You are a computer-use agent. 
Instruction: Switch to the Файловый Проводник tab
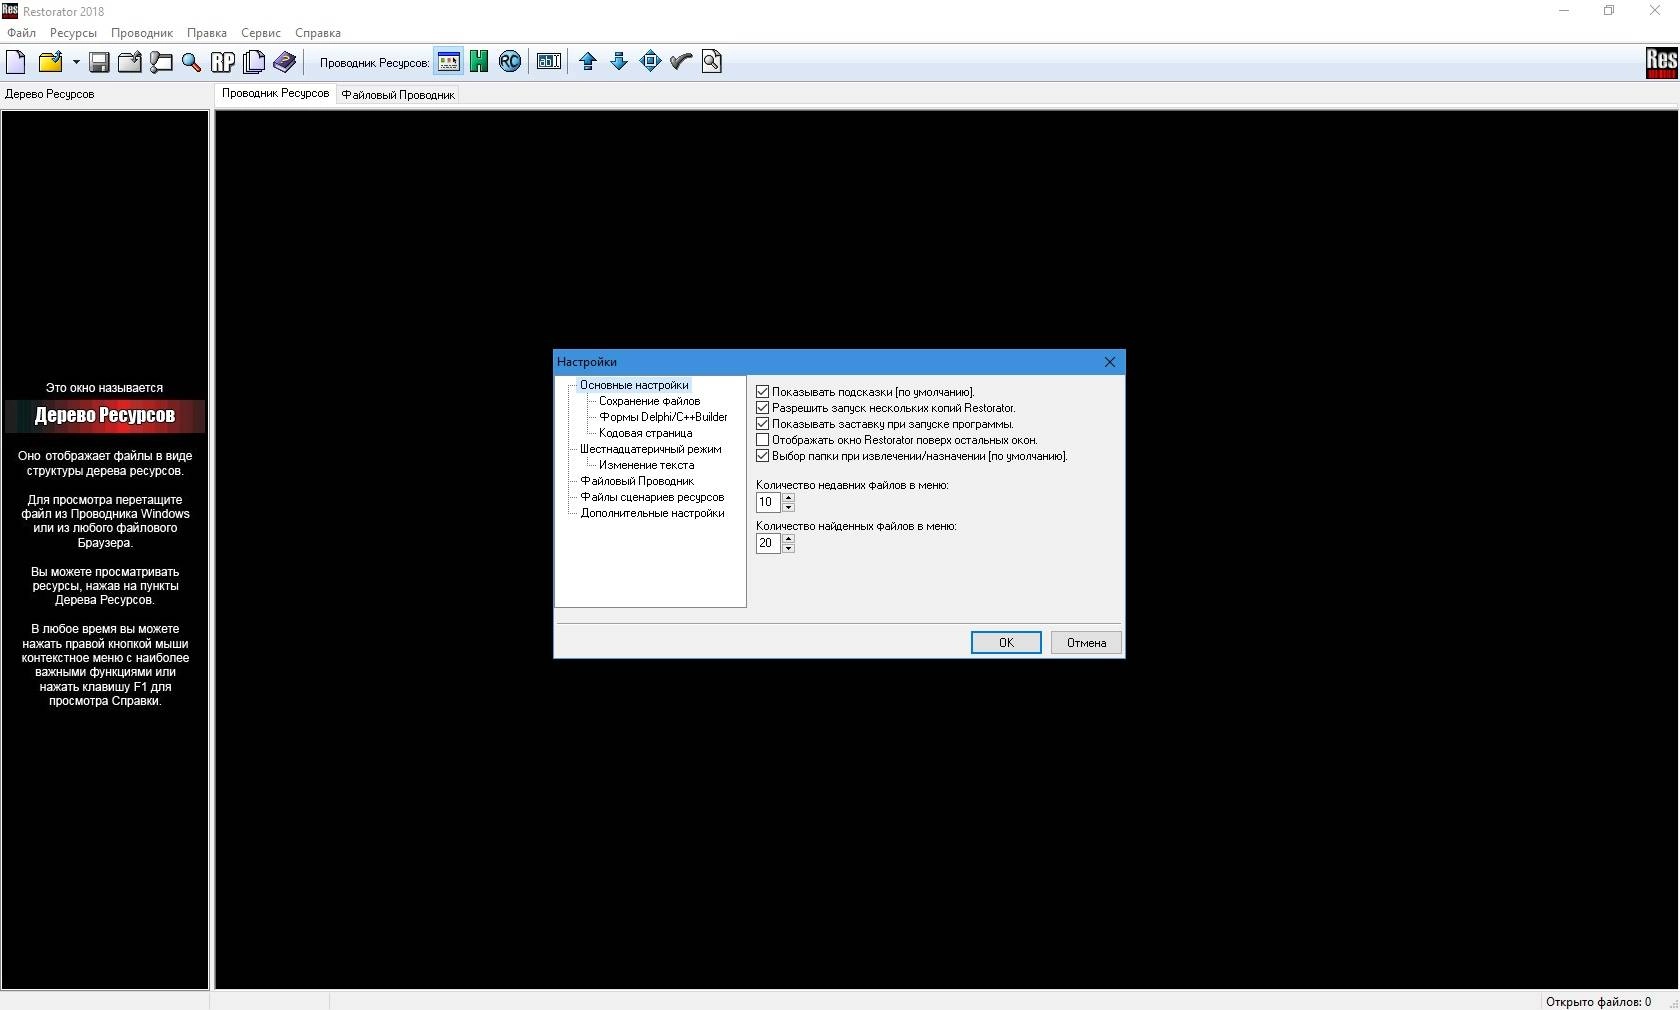coord(398,95)
